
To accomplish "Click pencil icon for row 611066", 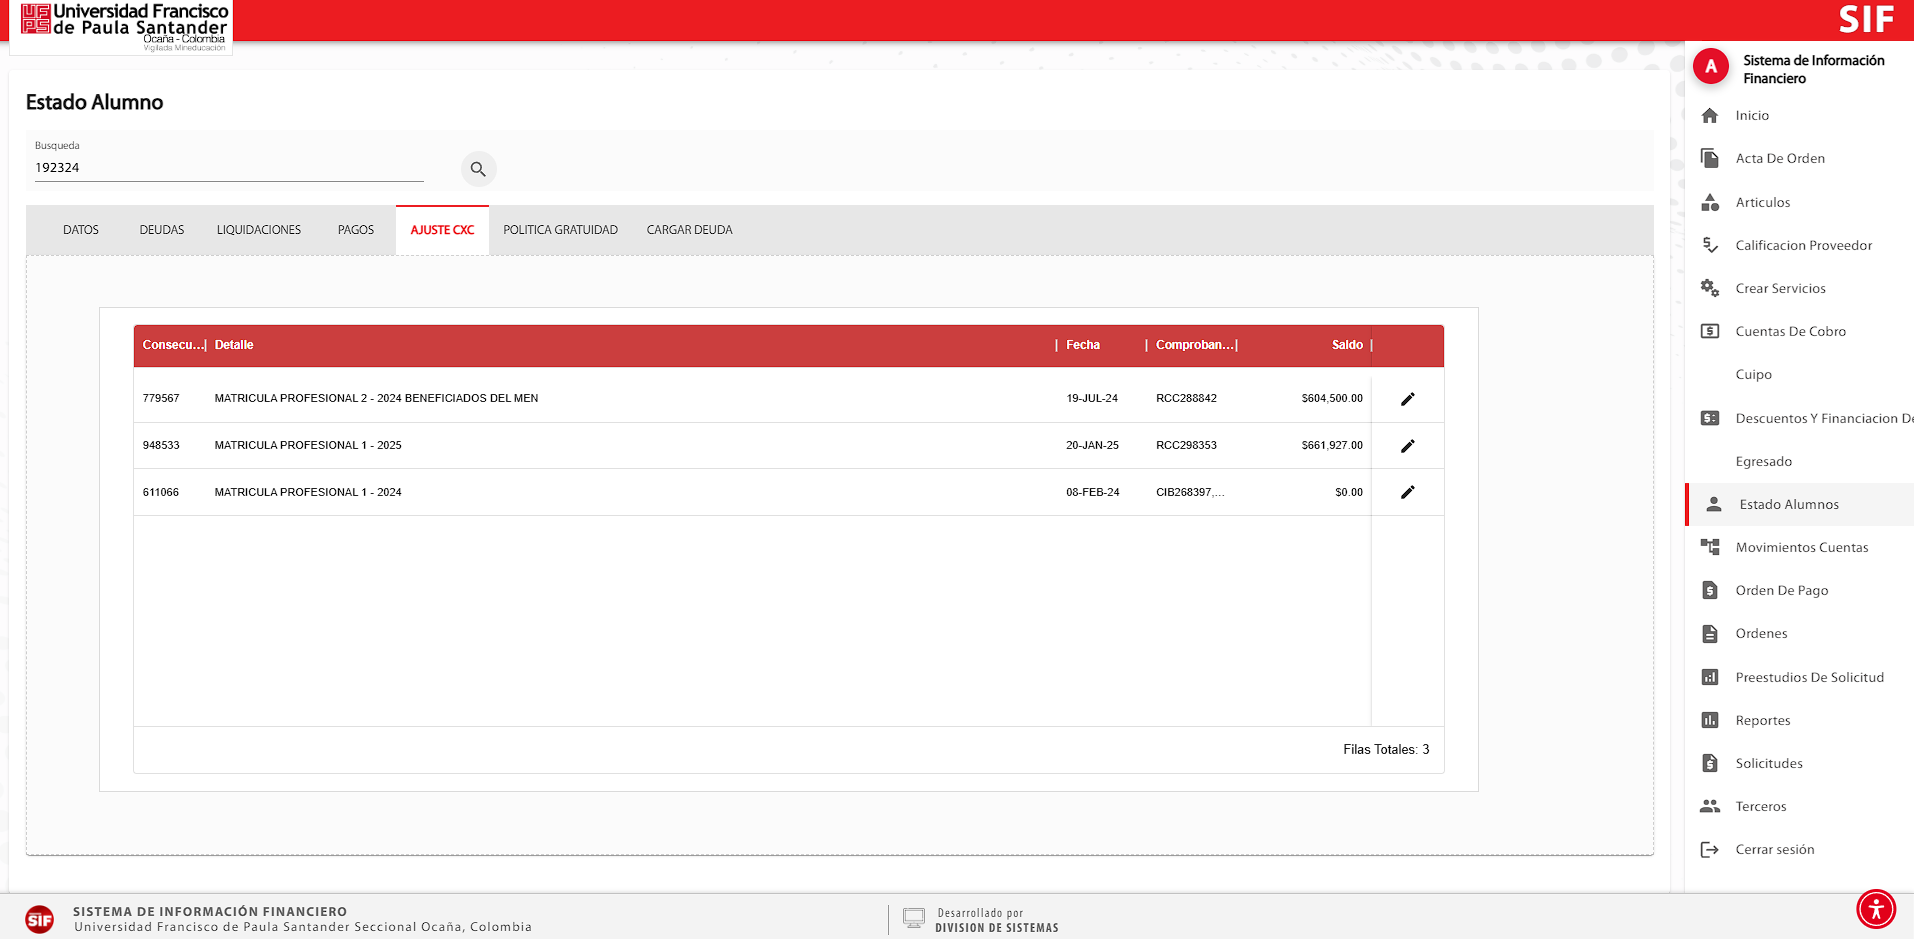I will click(1407, 492).
